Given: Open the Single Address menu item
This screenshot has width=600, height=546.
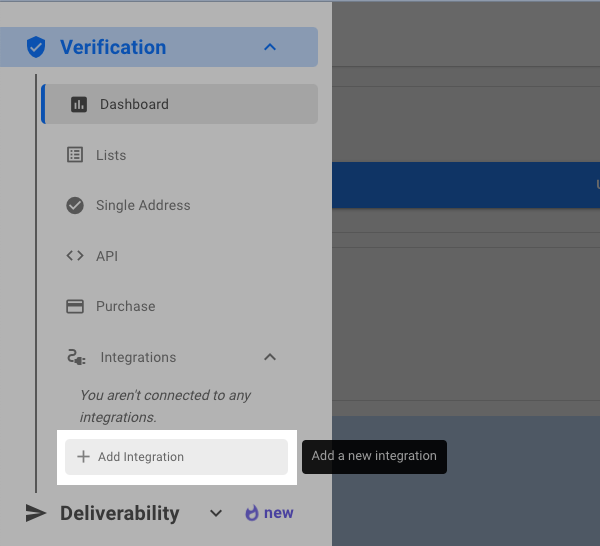Looking at the screenshot, I should click(x=143, y=205).
